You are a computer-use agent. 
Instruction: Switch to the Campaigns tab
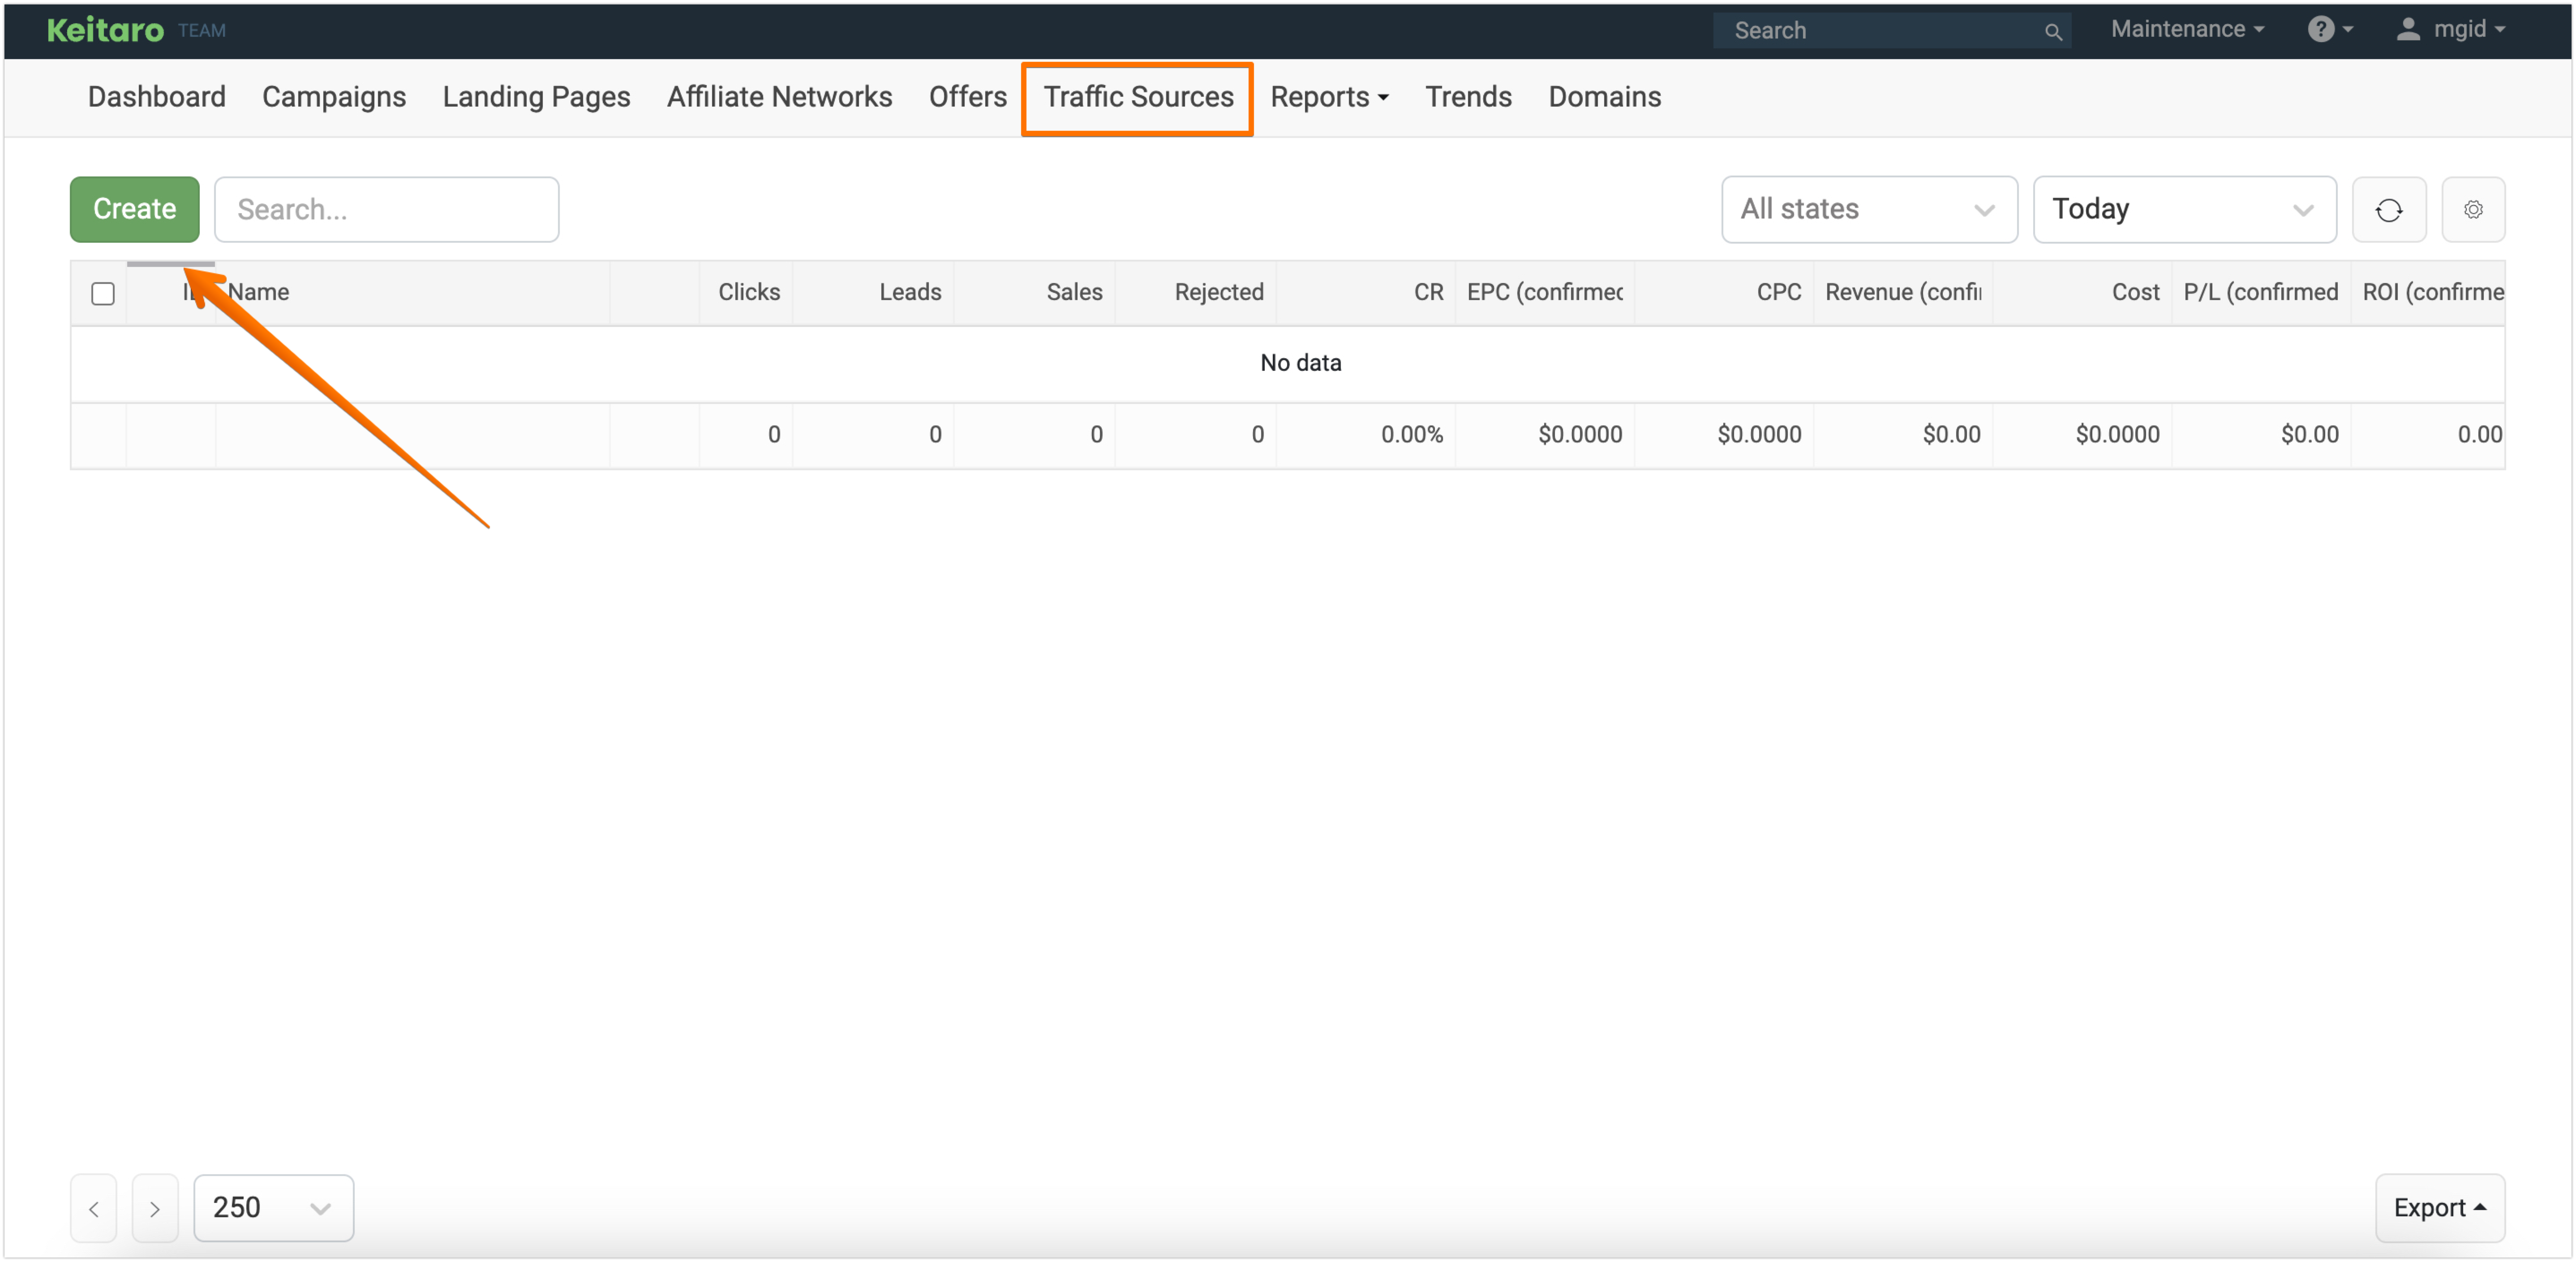[x=334, y=97]
